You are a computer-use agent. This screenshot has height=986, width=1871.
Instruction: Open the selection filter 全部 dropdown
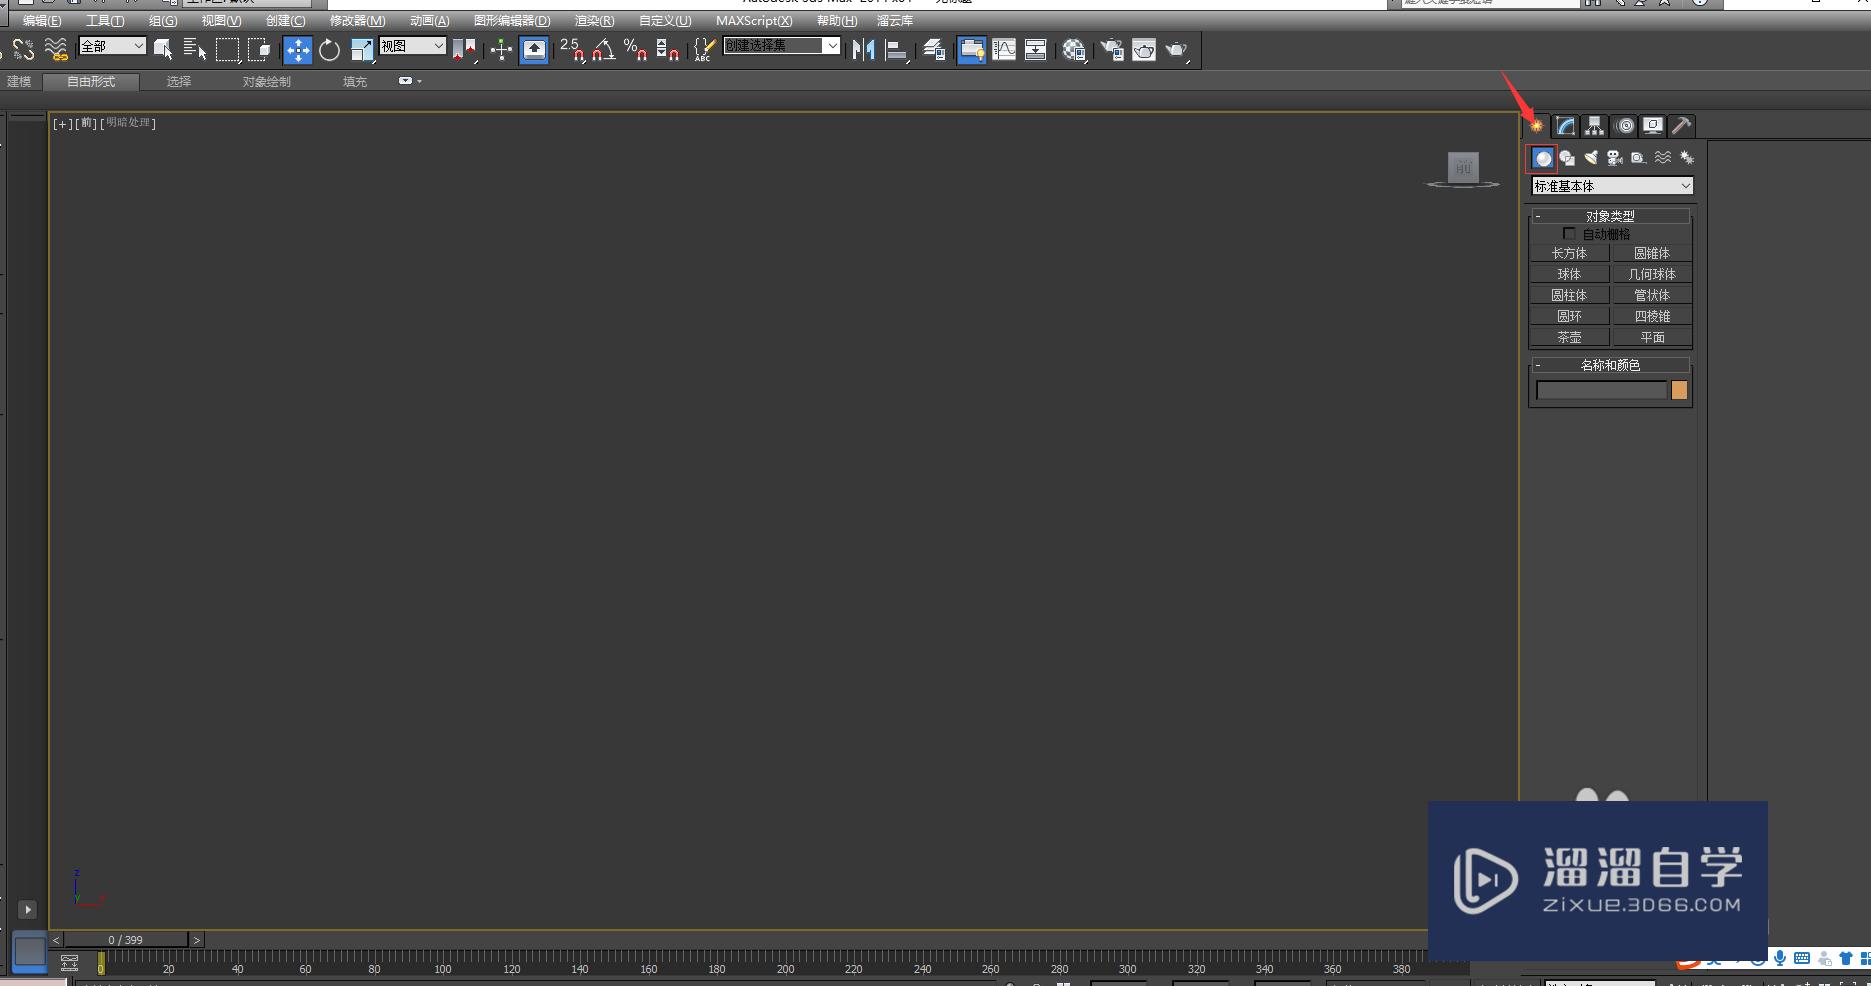click(x=112, y=46)
